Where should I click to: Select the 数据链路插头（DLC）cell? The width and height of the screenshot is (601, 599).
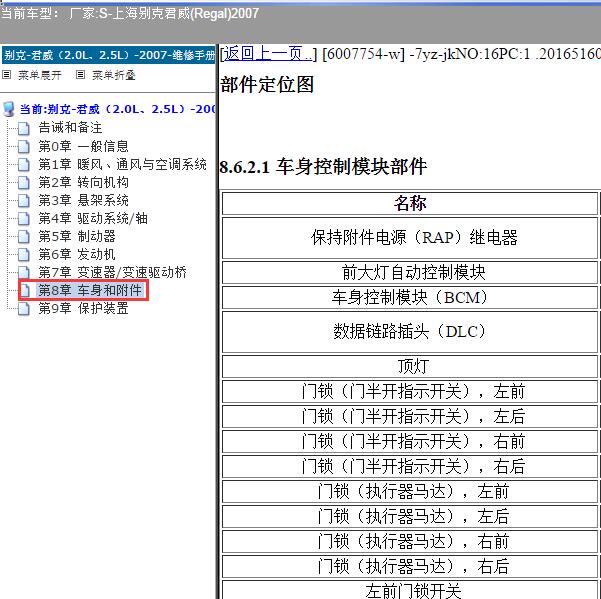[410, 332]
